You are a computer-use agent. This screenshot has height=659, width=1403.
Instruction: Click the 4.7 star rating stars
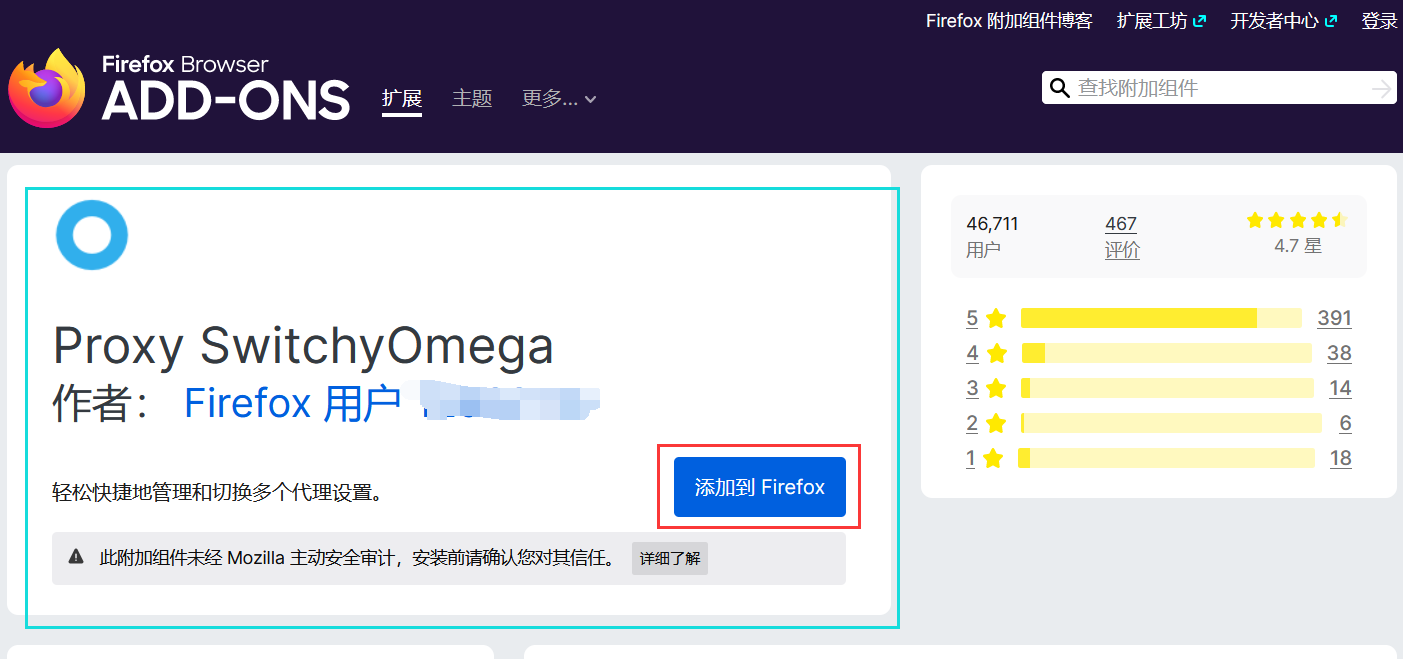click(1297, 220)
